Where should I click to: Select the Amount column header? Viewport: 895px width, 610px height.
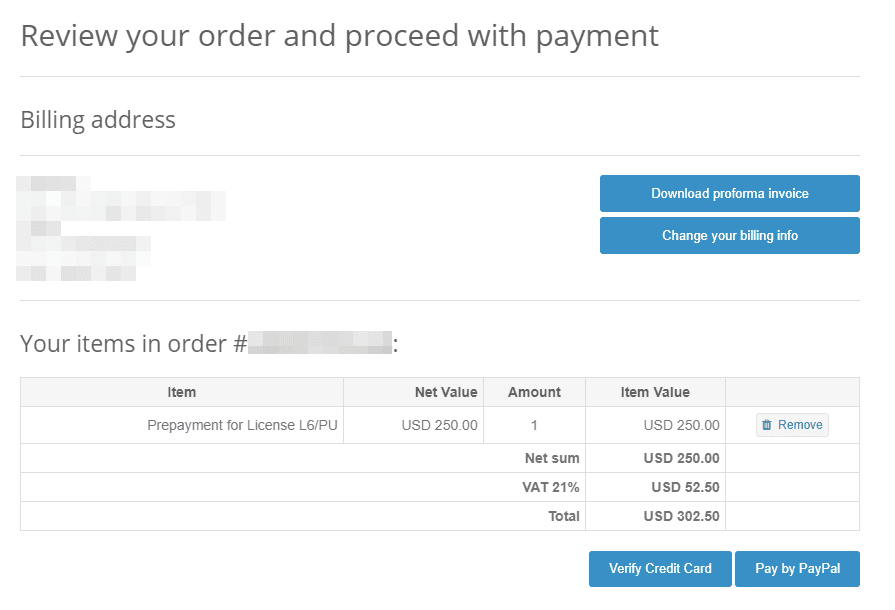point(534,391)
